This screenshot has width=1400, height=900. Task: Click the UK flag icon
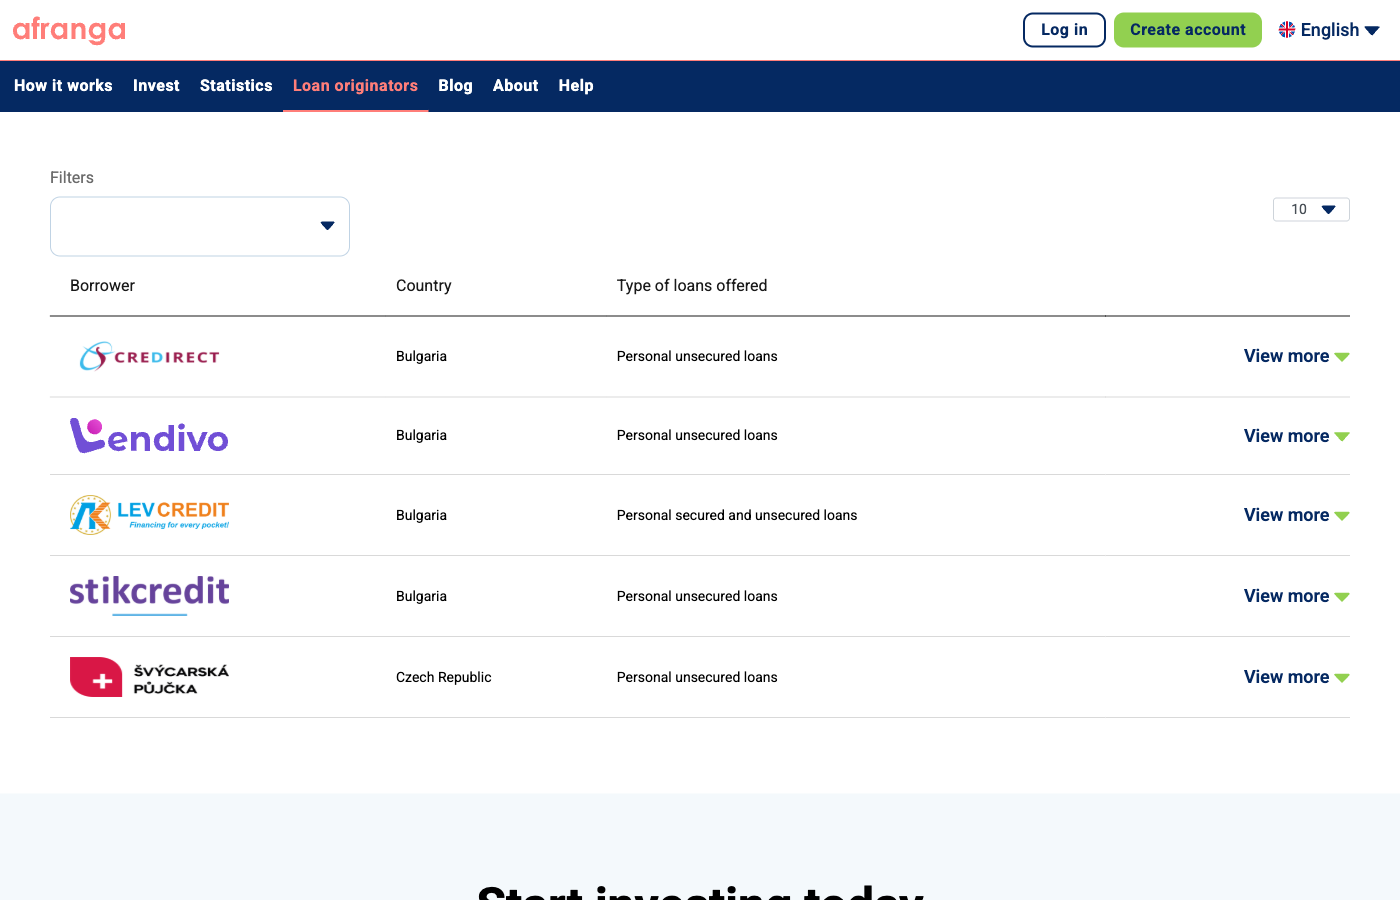1286,29
